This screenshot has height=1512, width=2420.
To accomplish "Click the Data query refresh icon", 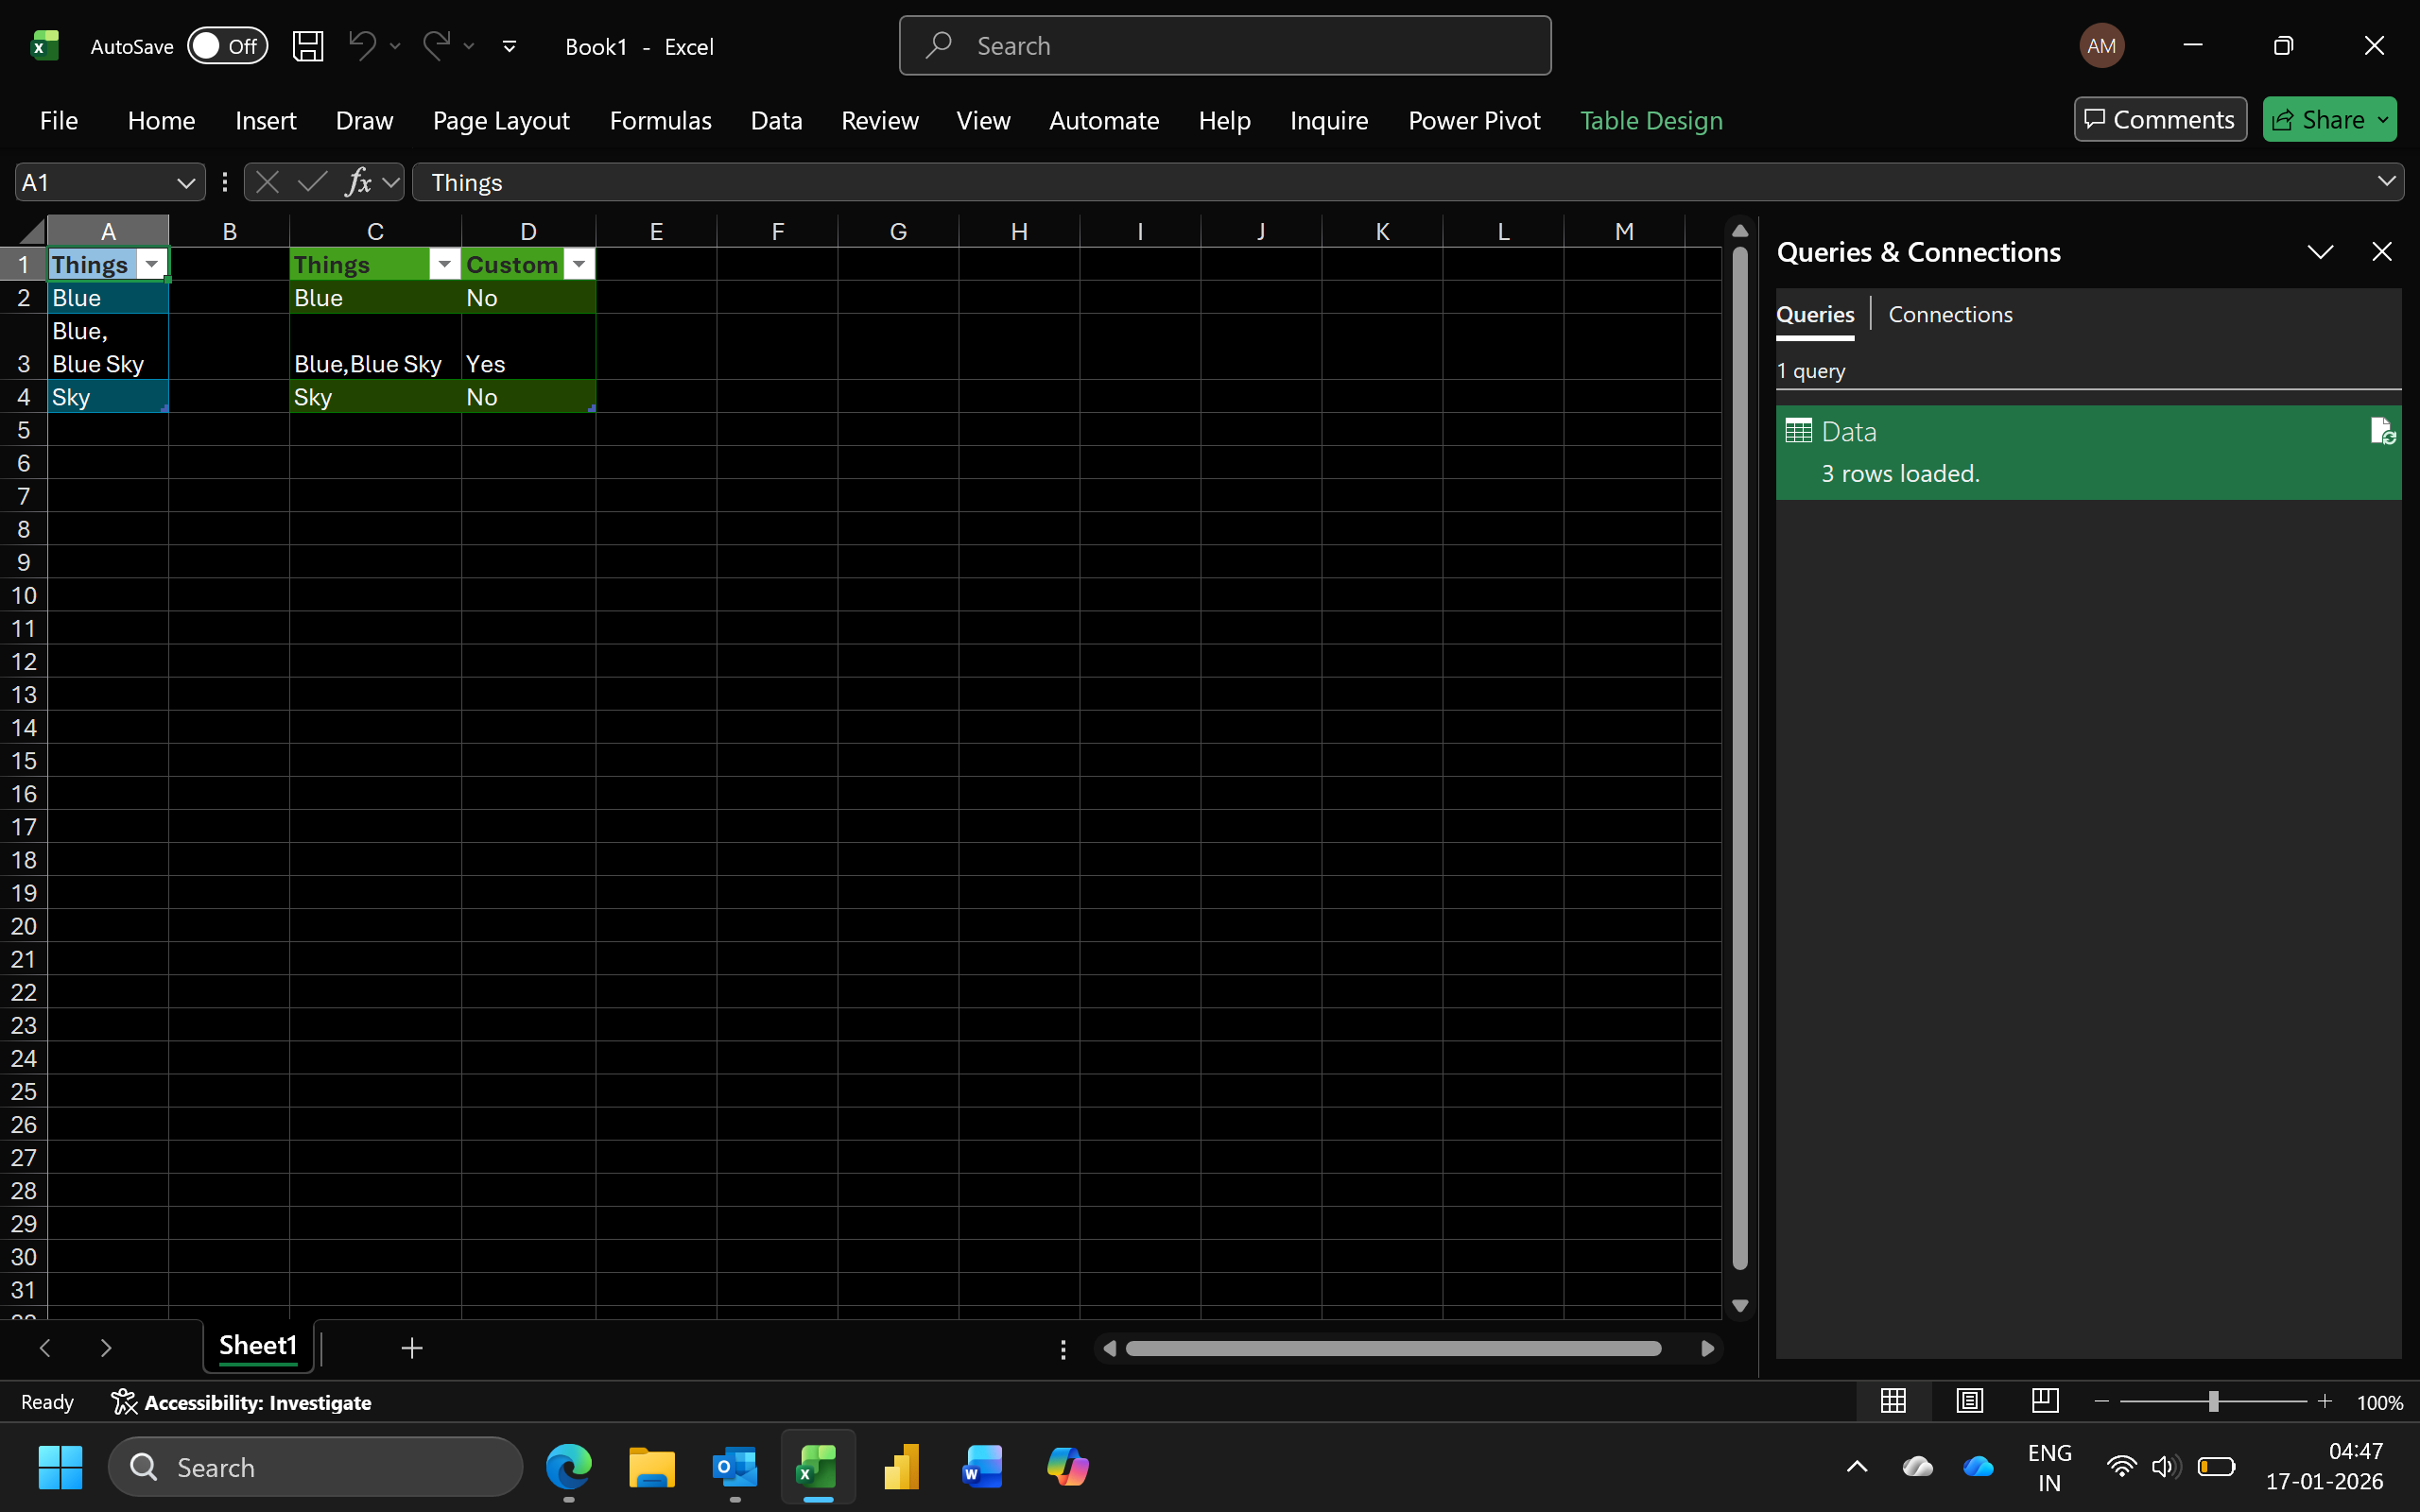I will [2382, 431].
